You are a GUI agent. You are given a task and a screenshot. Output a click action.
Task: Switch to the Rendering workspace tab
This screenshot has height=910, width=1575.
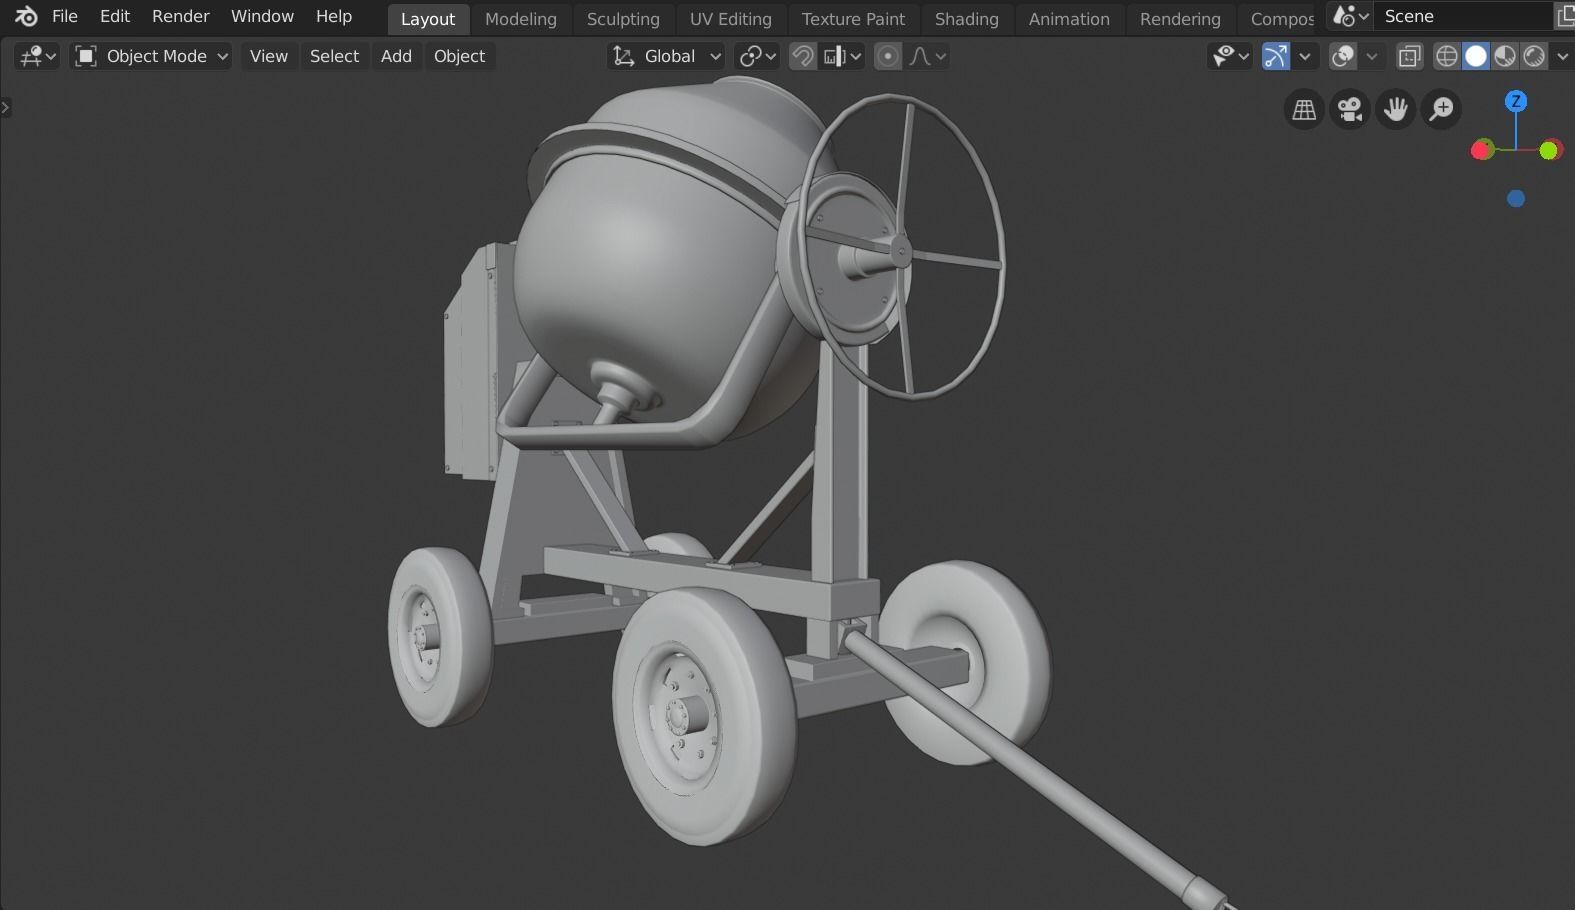1180,19
